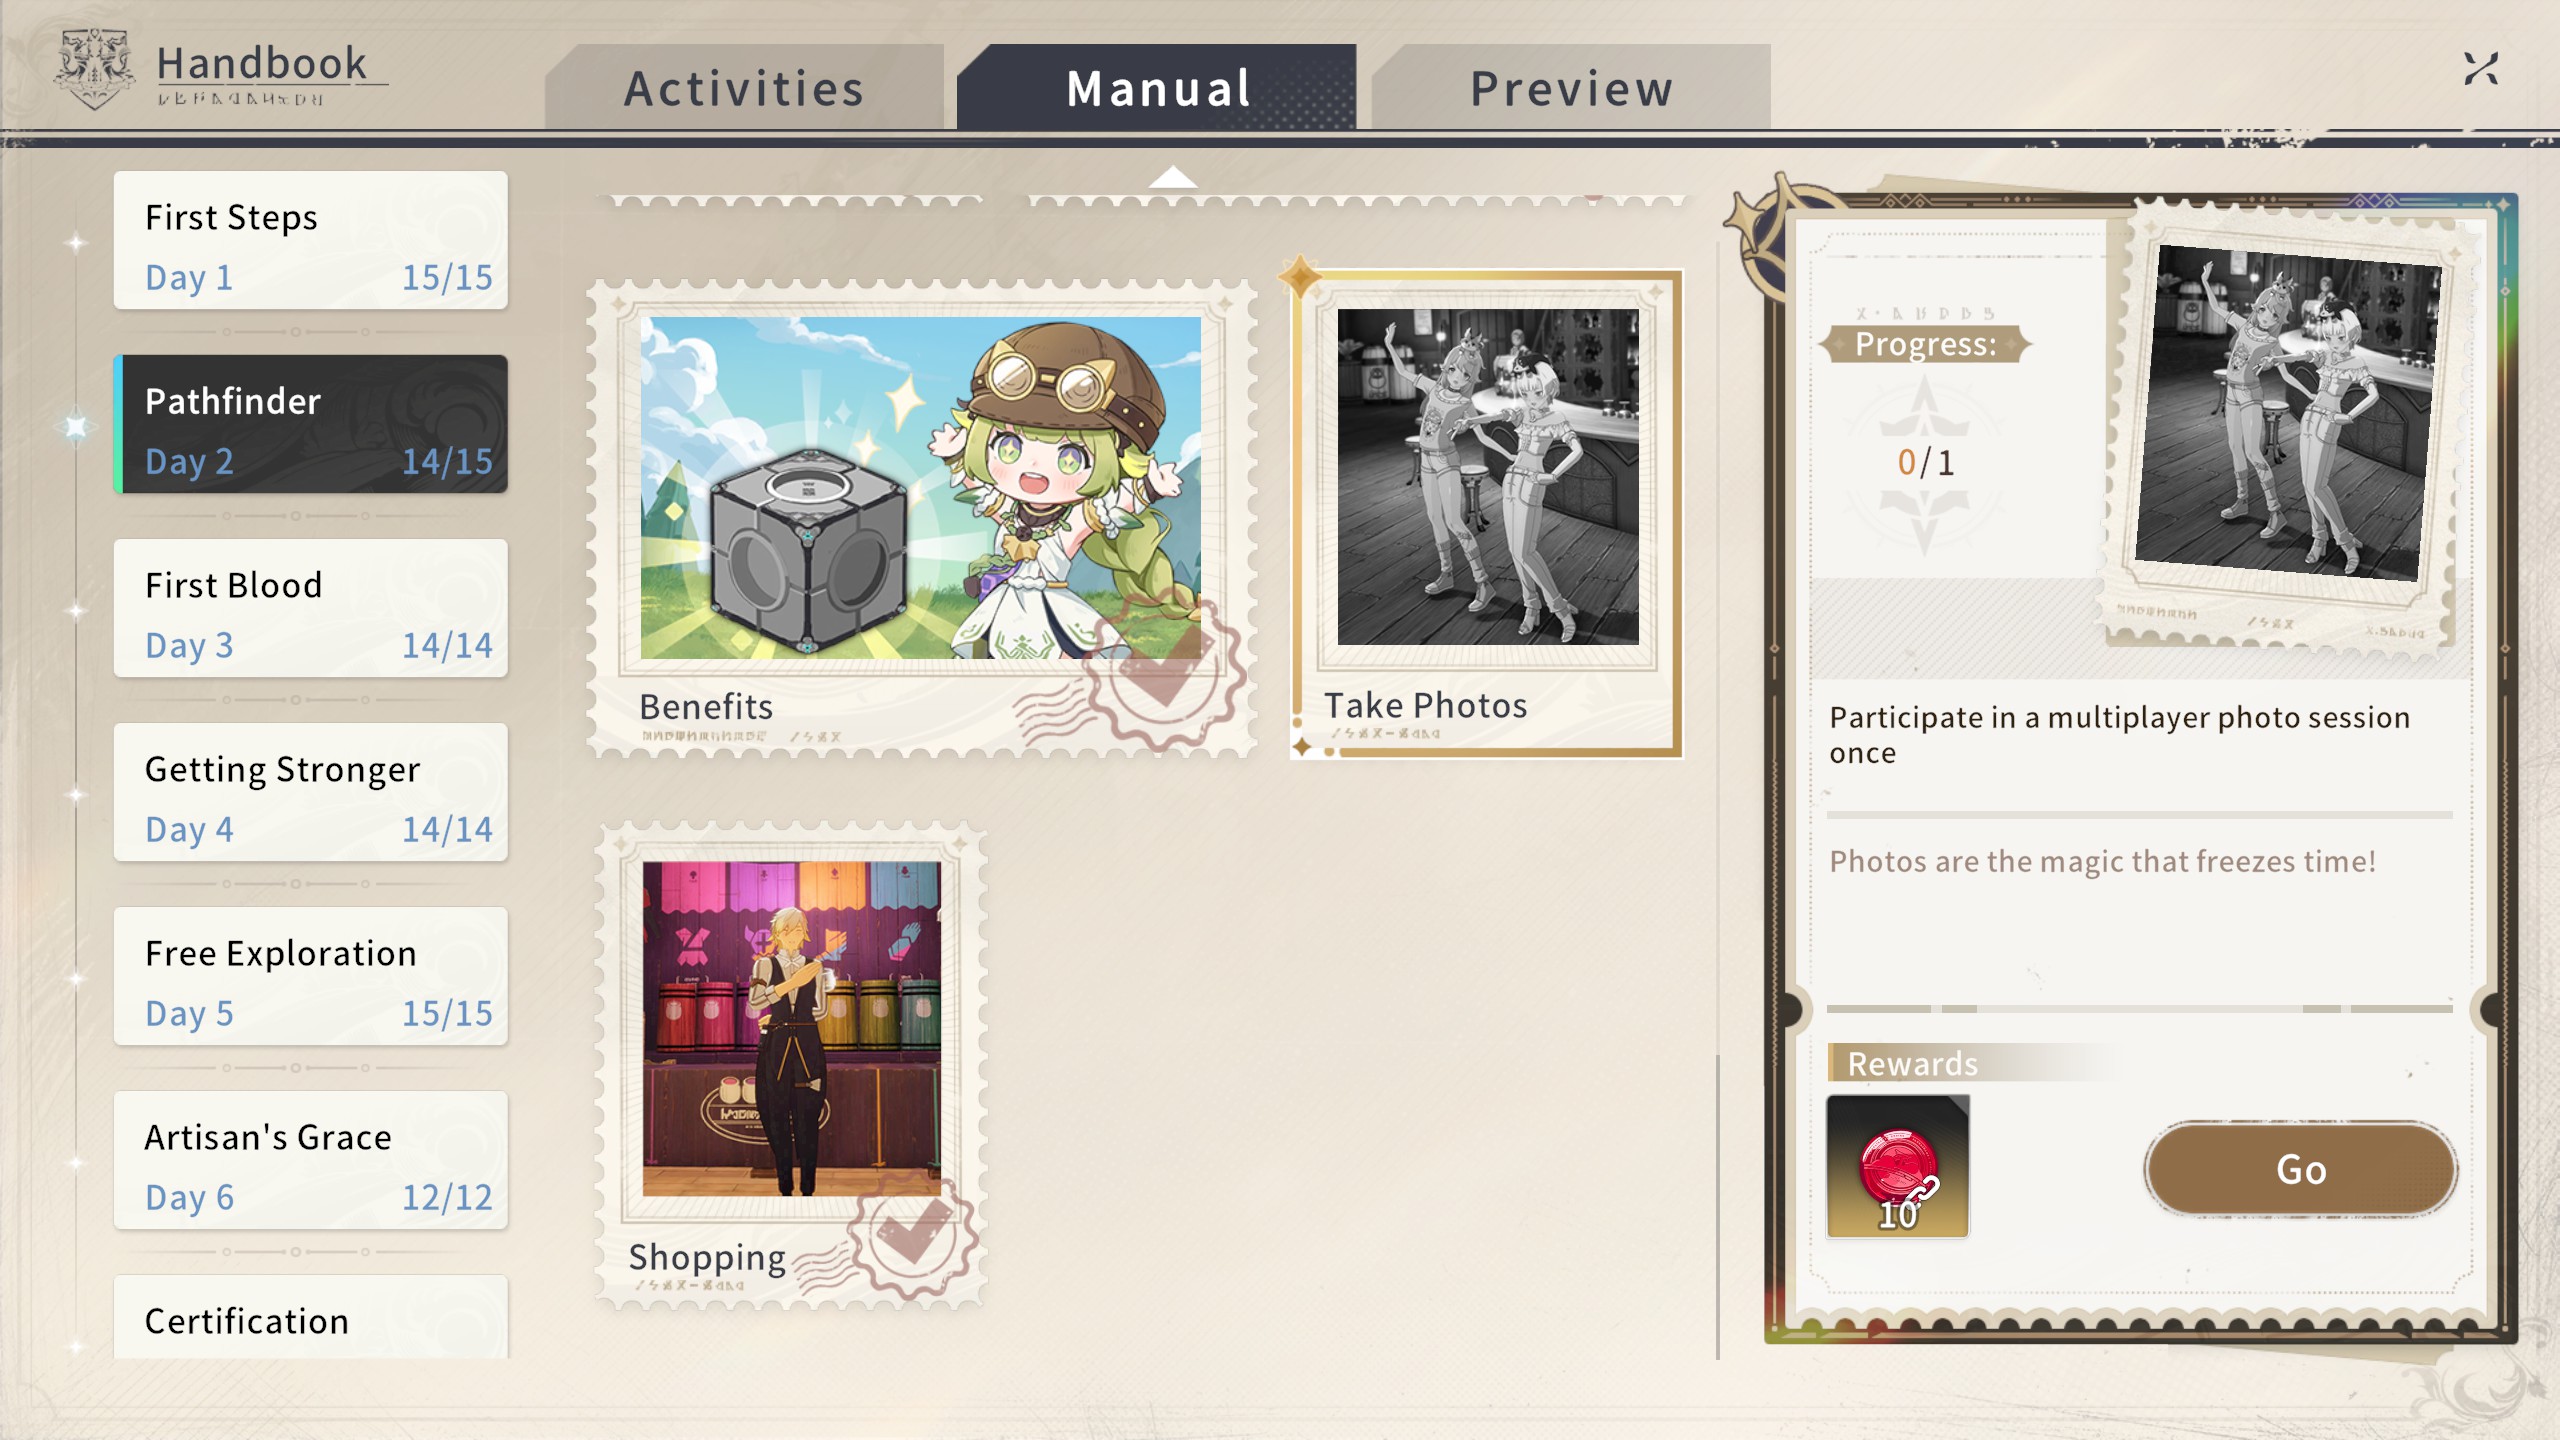Image resolution: width=2560 pixels, height=1440 pixels.
Task: Open Free Exploration Day 5
Action: [x=311, y=976]
